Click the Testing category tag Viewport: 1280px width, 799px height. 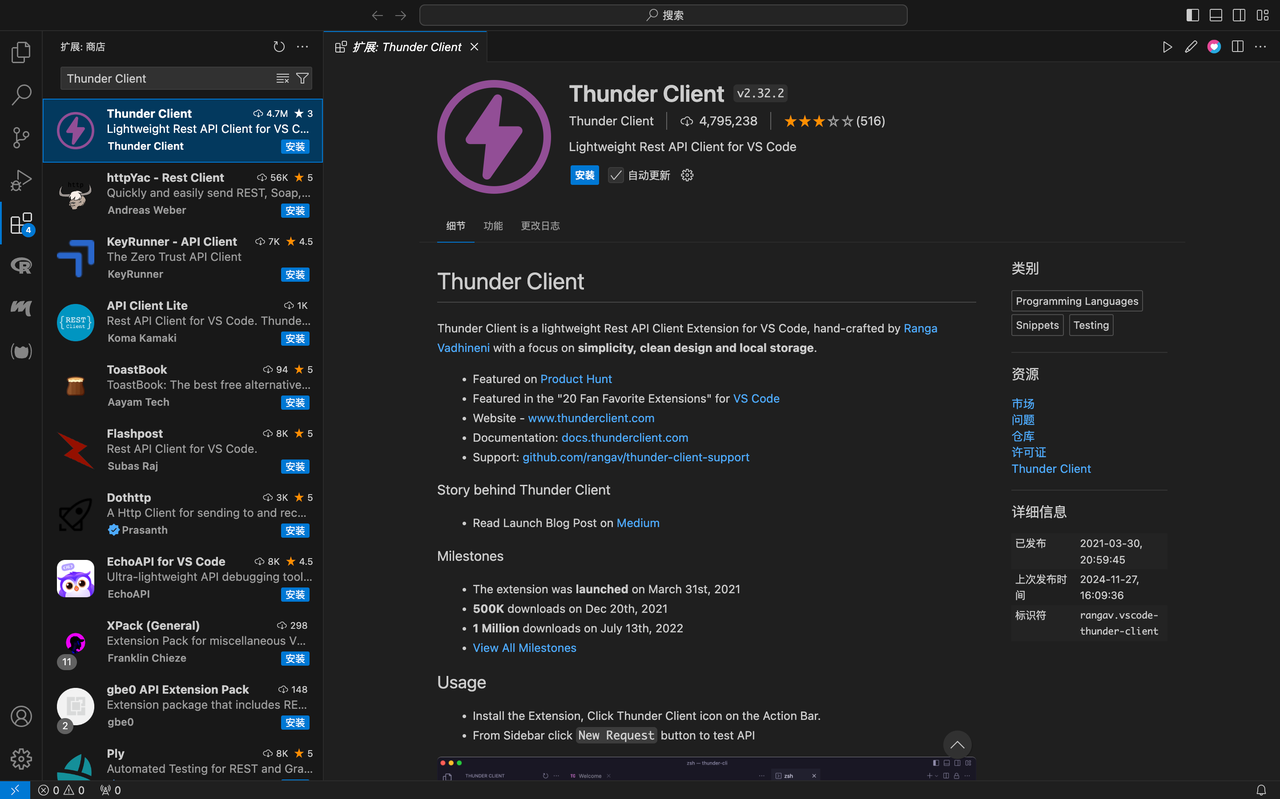click(x=1091, y=325)
